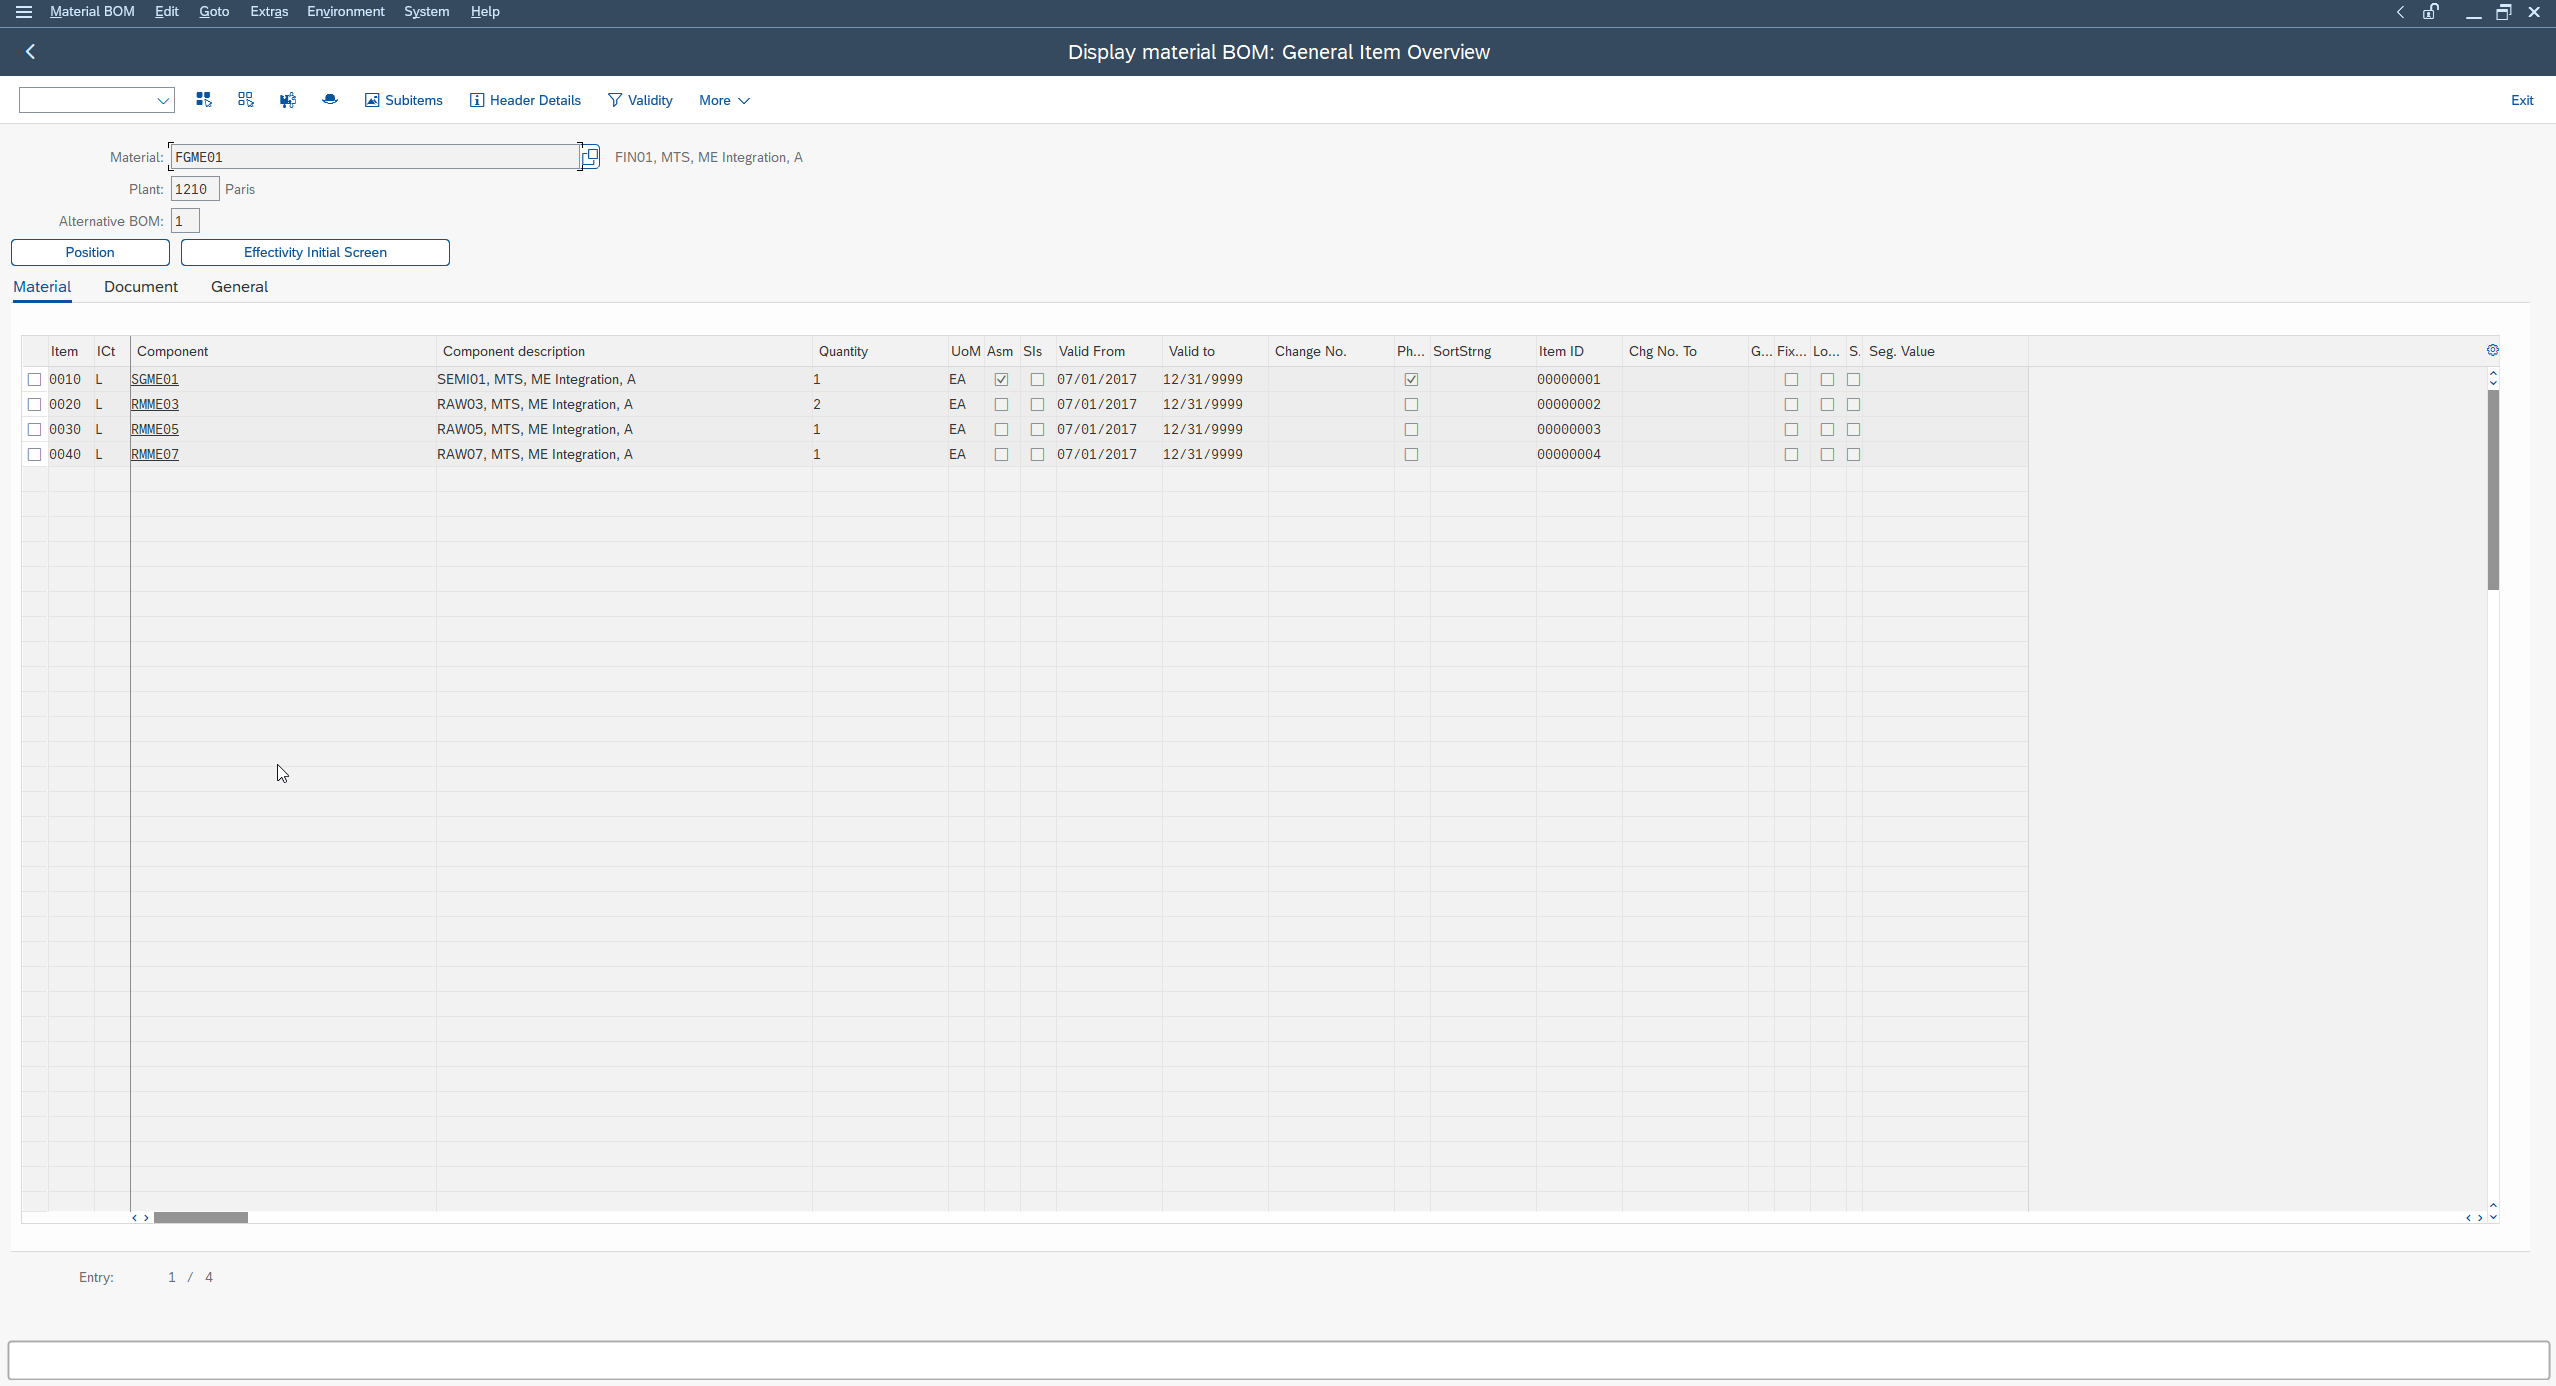This screenshot has width=2556, height=1386.
Task: Switch to the General tab
Action: pyautogui.click(x=239, y=287)
